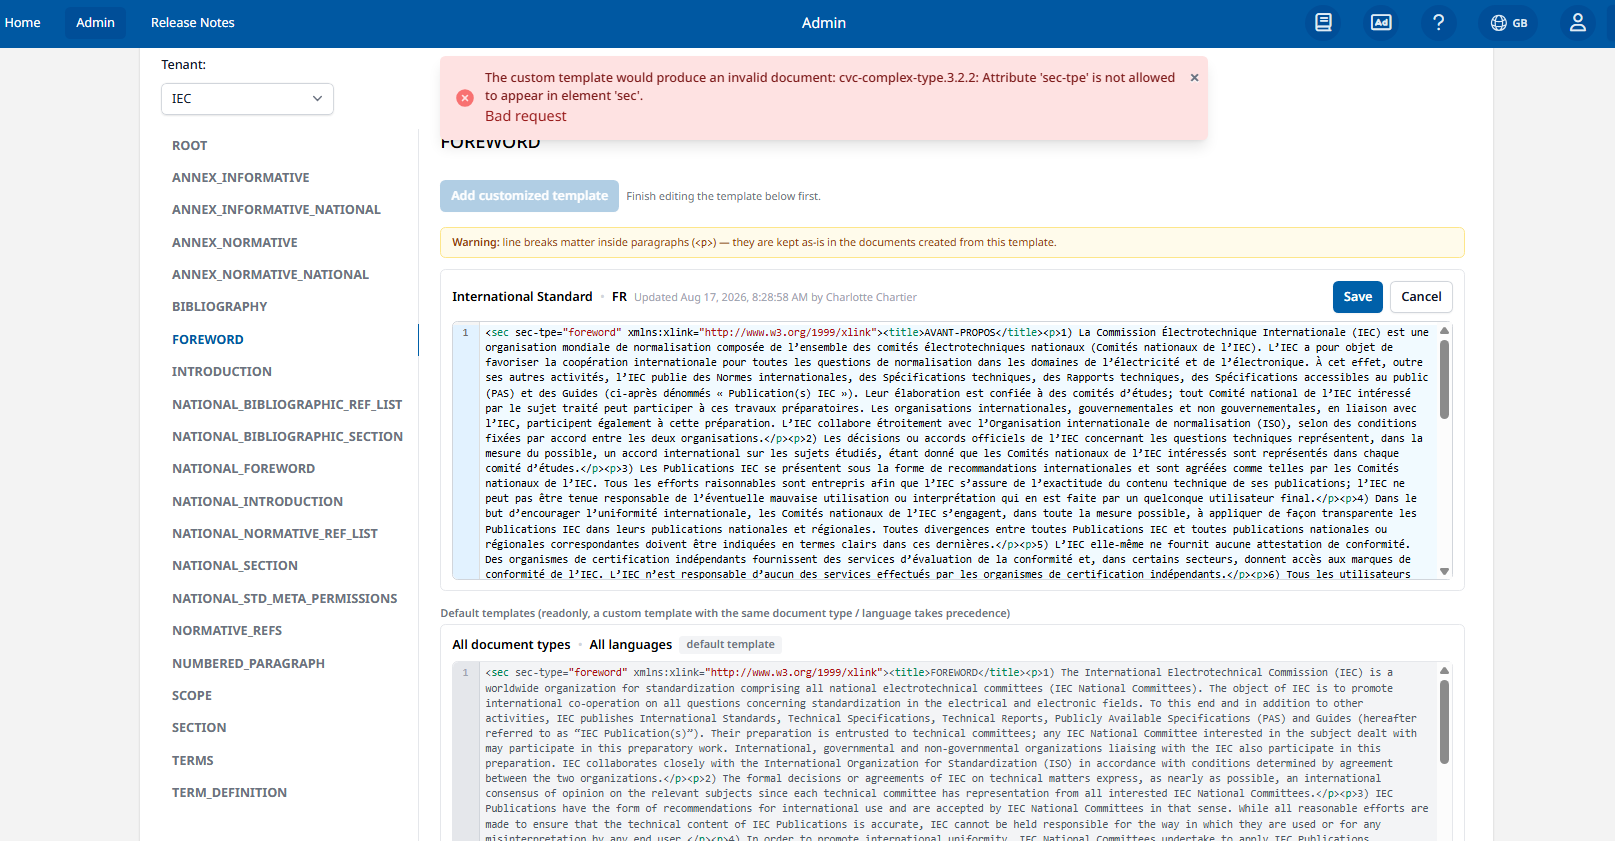Image resolution: width=1615 pixels, height=841 pixels.
Task: Click inside the default template code viewer
Action: pos(957,752)
